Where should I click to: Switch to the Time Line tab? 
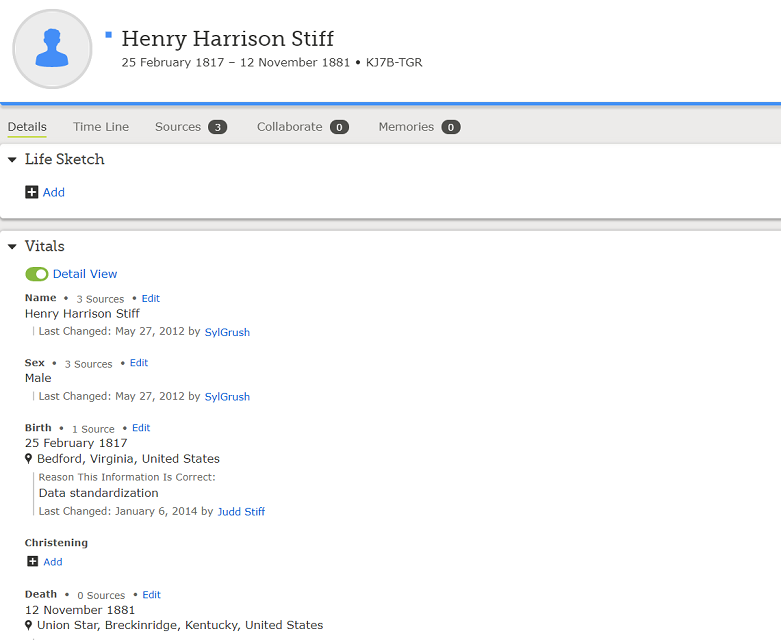(x=101, y=127)
